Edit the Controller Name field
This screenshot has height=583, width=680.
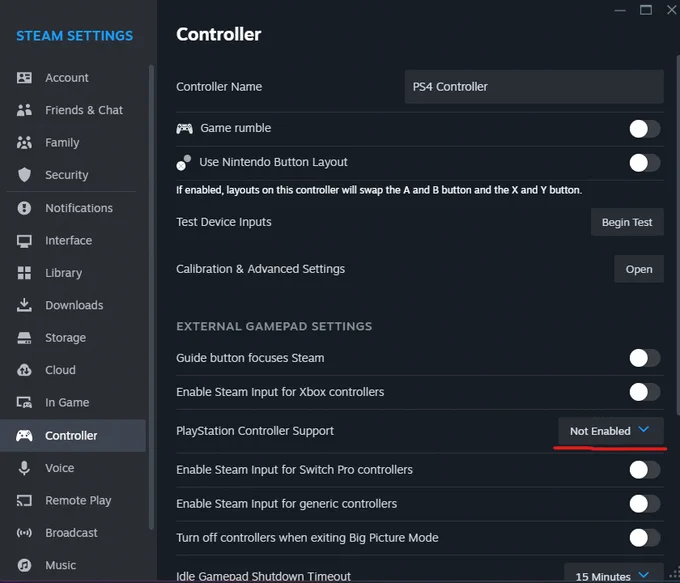534,87
